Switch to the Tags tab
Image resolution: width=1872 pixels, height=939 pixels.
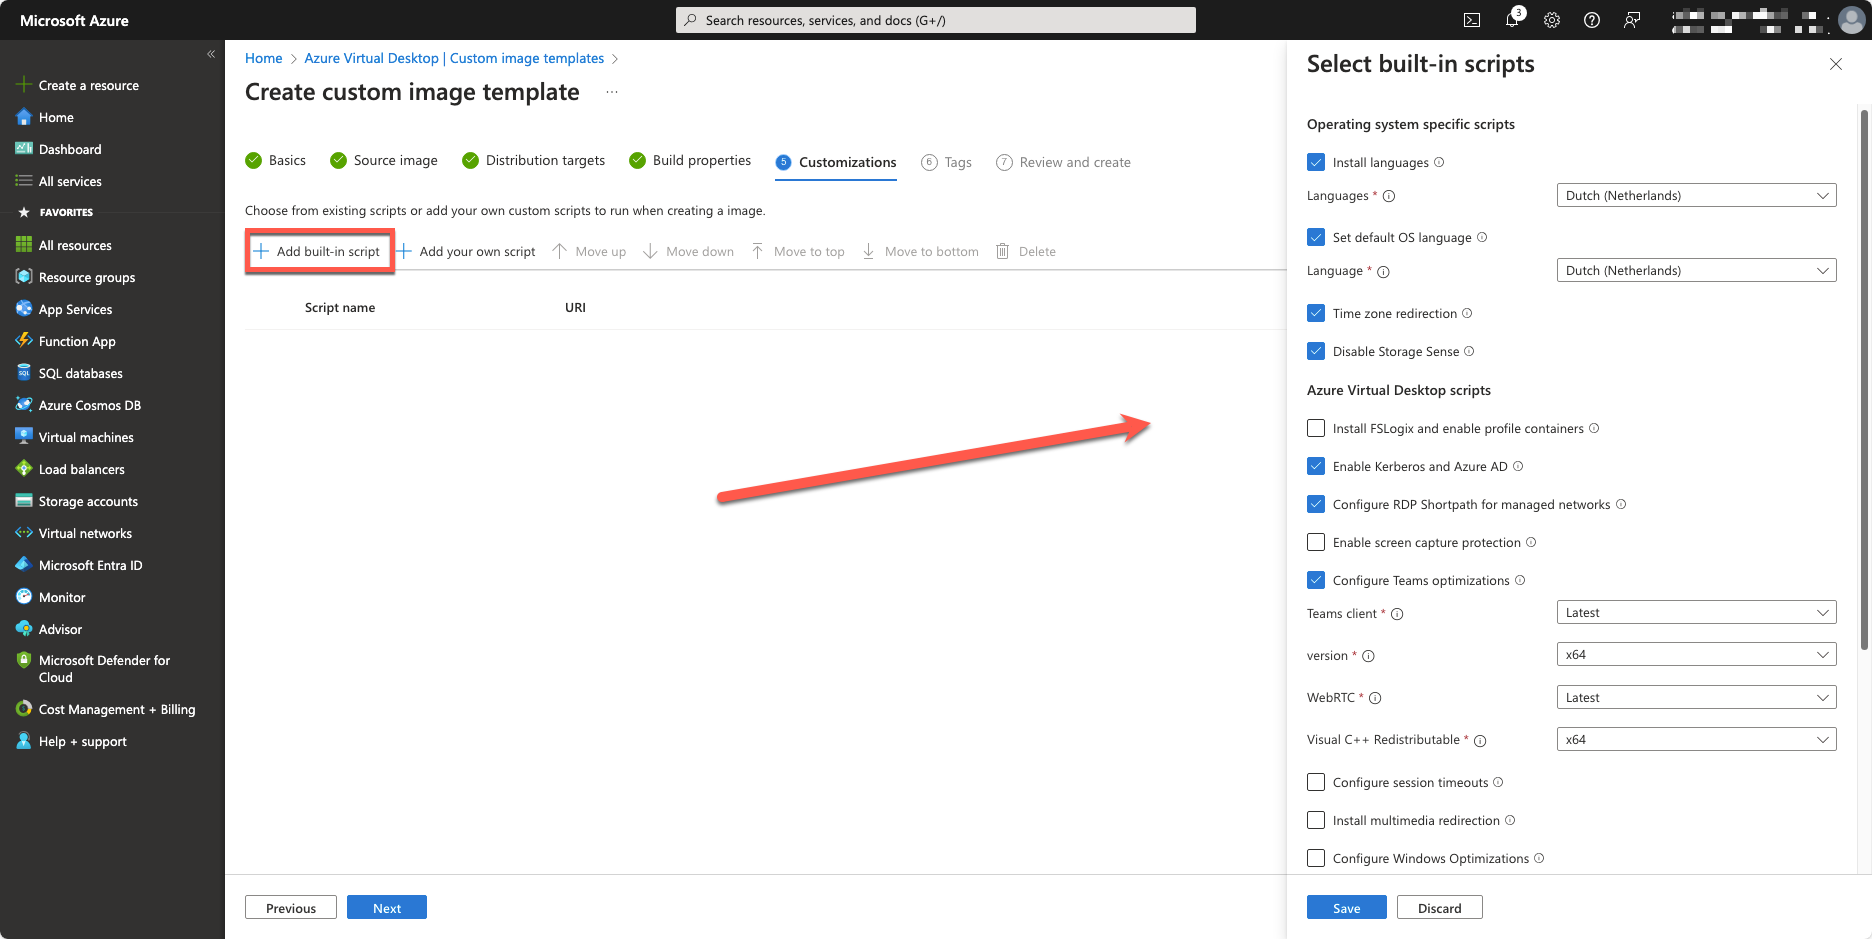(x=946, y=162)
